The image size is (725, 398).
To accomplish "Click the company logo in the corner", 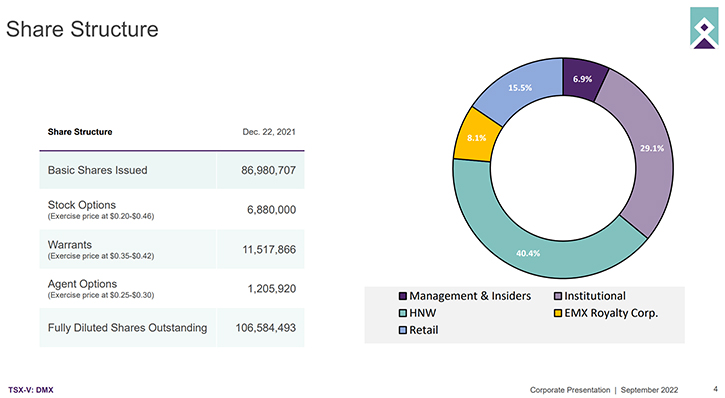I will [704, 28].
